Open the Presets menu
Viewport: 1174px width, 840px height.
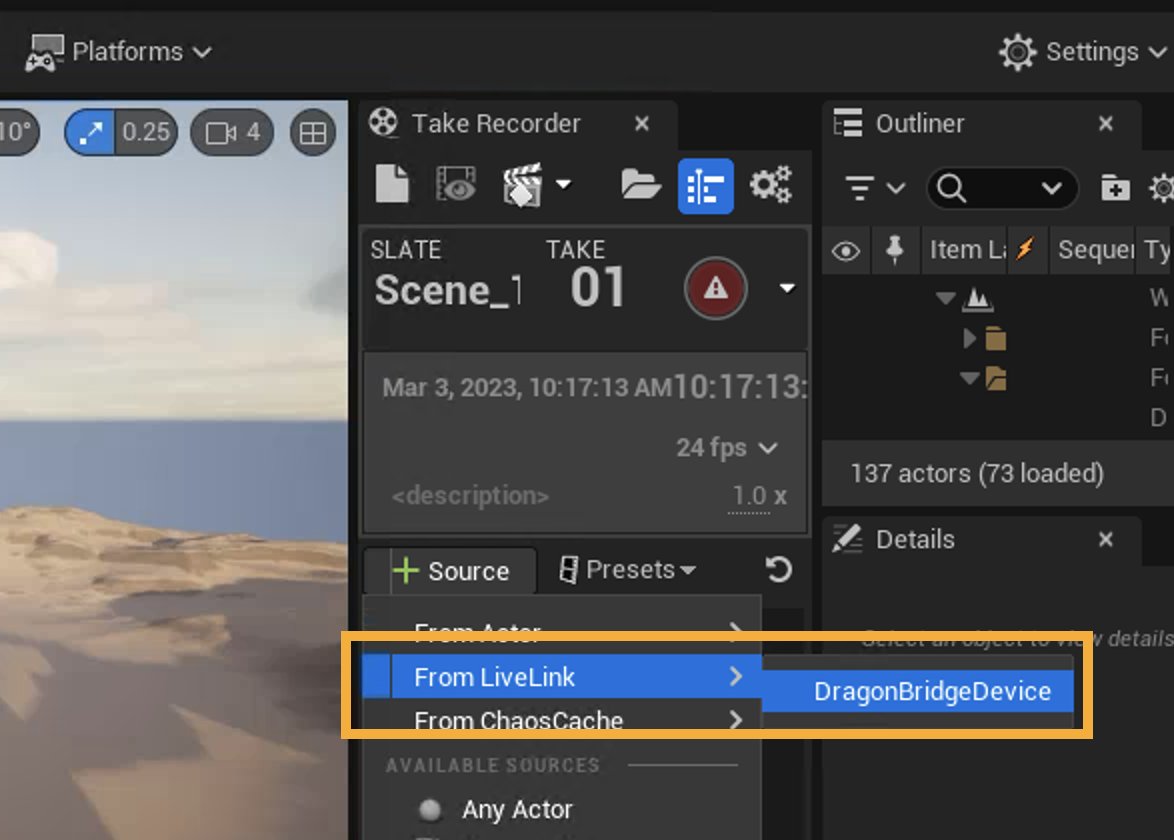(x=627, y=570)
